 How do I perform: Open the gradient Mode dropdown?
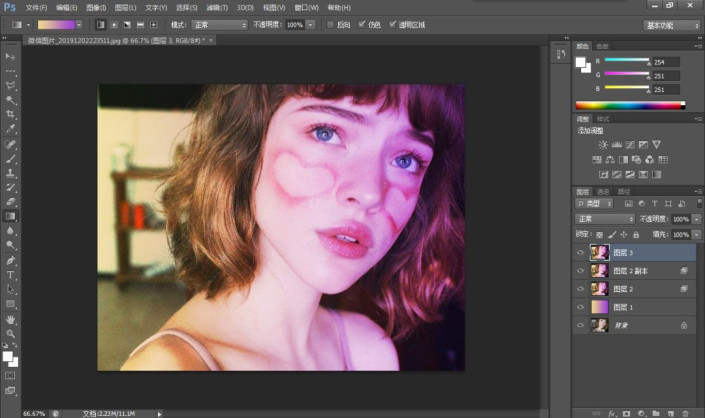(x=219, y=25)
